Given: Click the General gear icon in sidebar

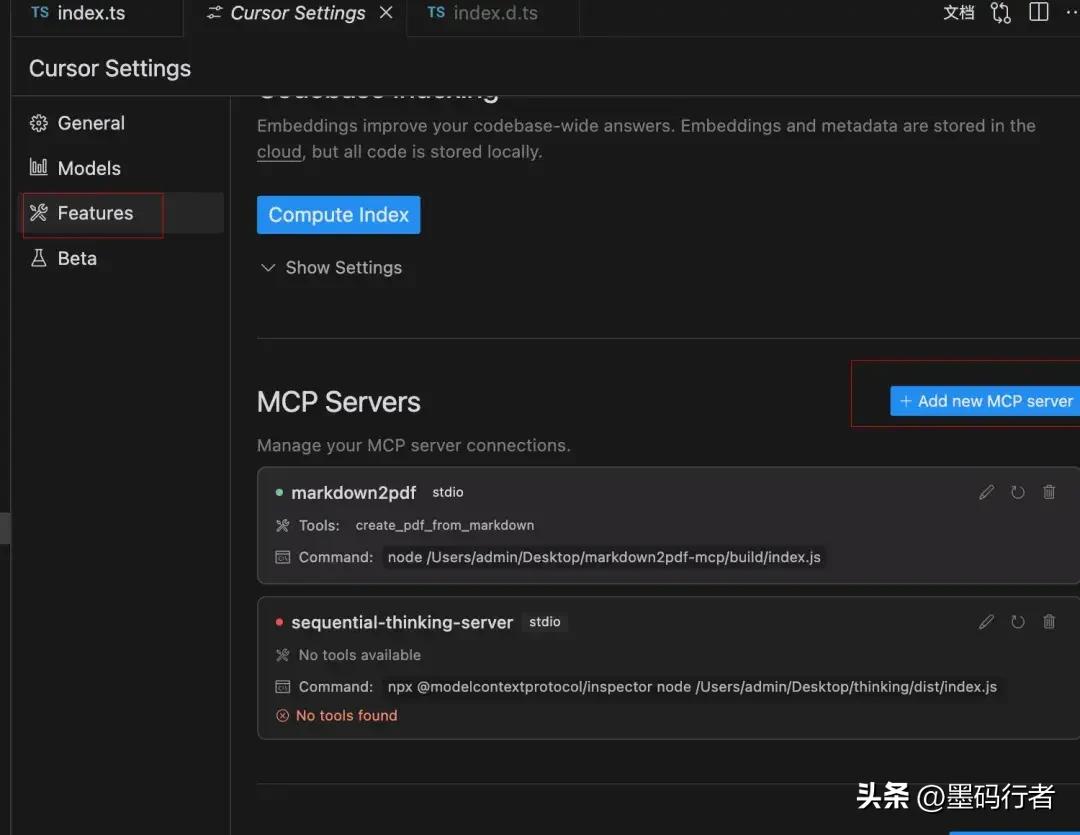Looking at the screenshot, I should click(39, 123).
